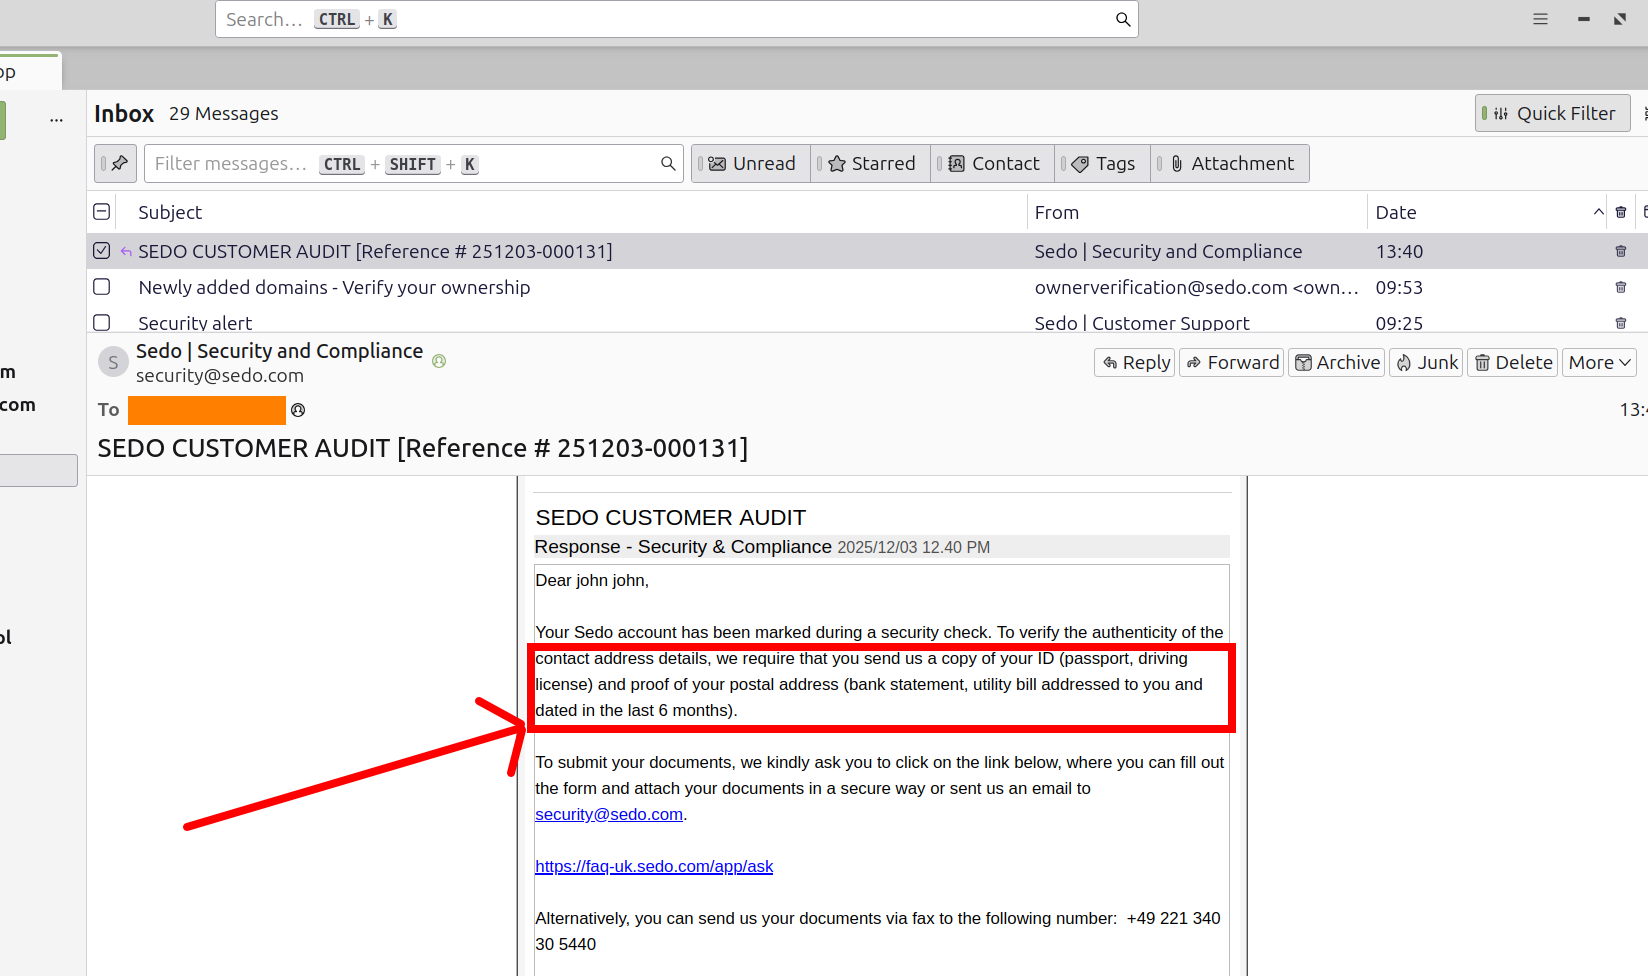Expand the More actions dropdown
The image size is (1648, 976).
(1600, 362)
